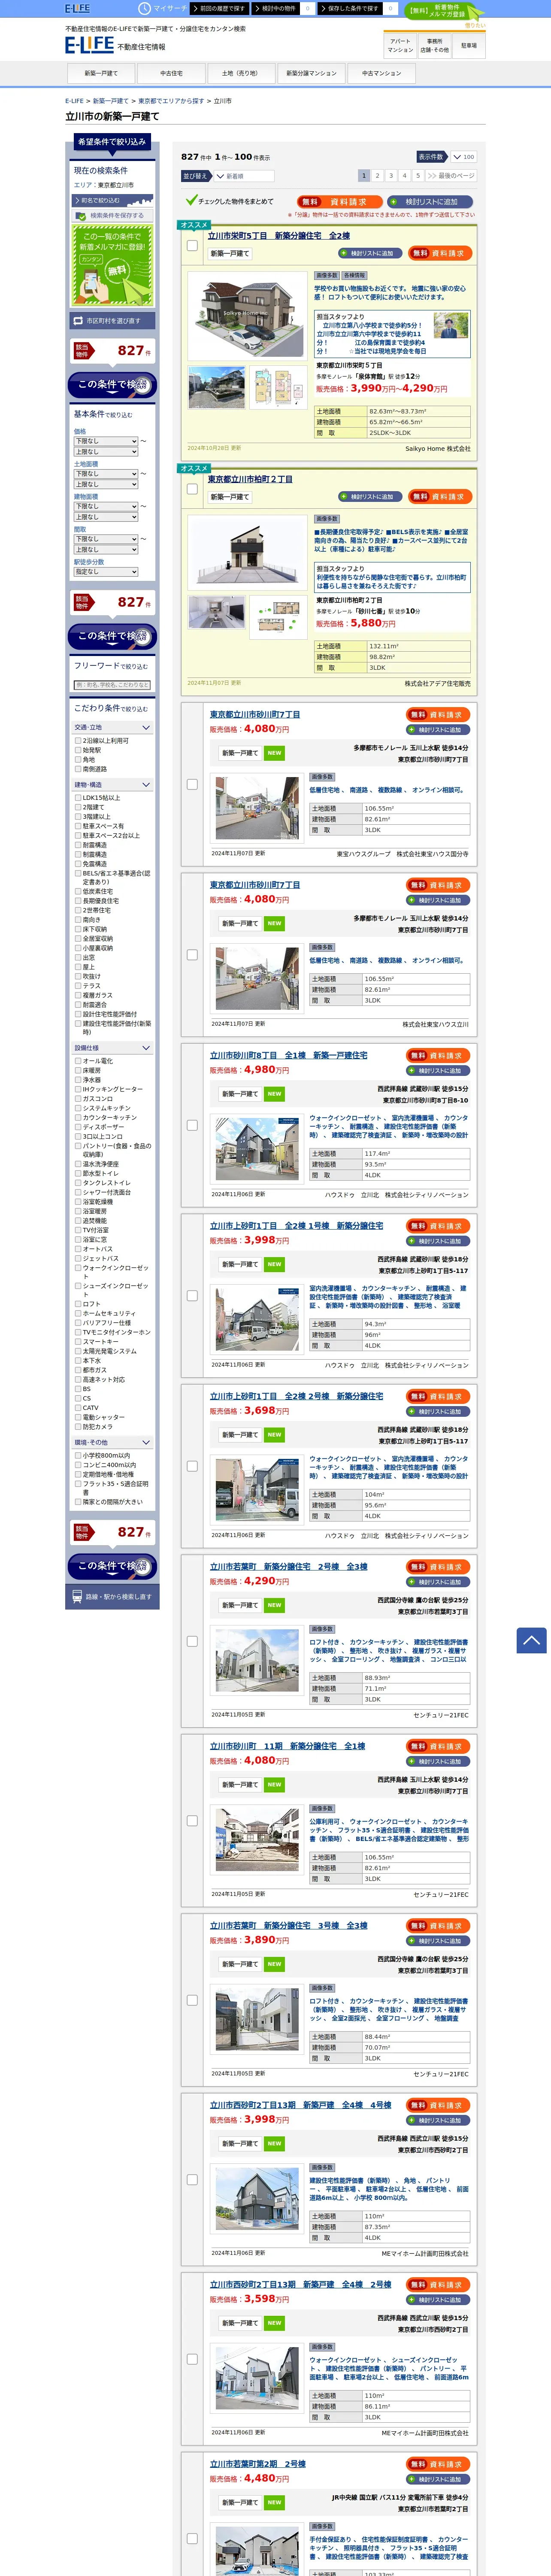551x2576 pixels.
Task: Click the photo of 砂川町8丁目 listing
Action: (x=257, y=1148)
